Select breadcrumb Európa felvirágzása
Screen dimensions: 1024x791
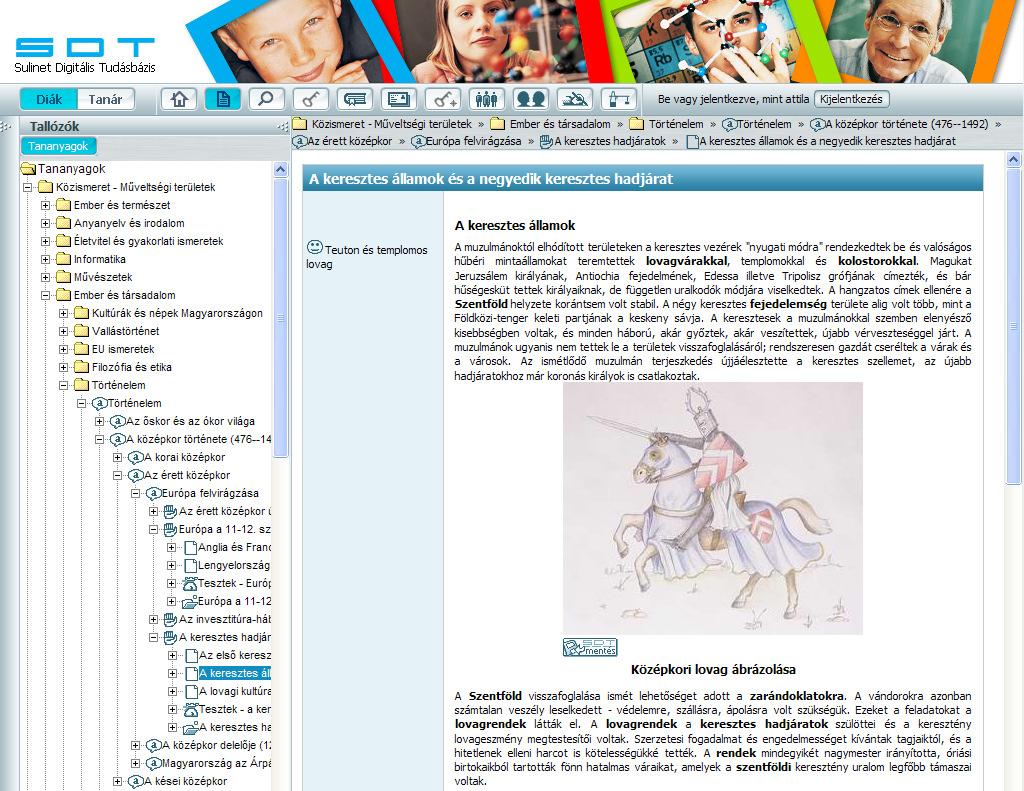pyautogui.click(x=473, y=141)
